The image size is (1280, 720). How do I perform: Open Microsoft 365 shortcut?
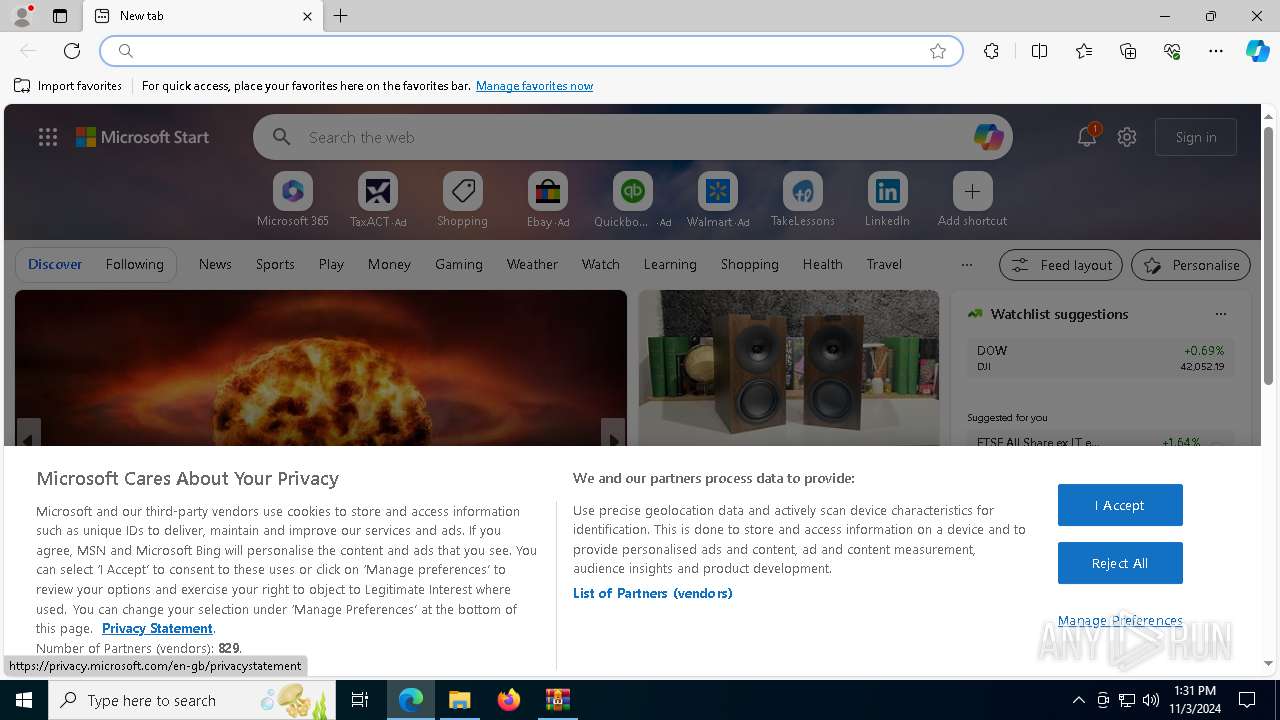(x=293, y=199)
